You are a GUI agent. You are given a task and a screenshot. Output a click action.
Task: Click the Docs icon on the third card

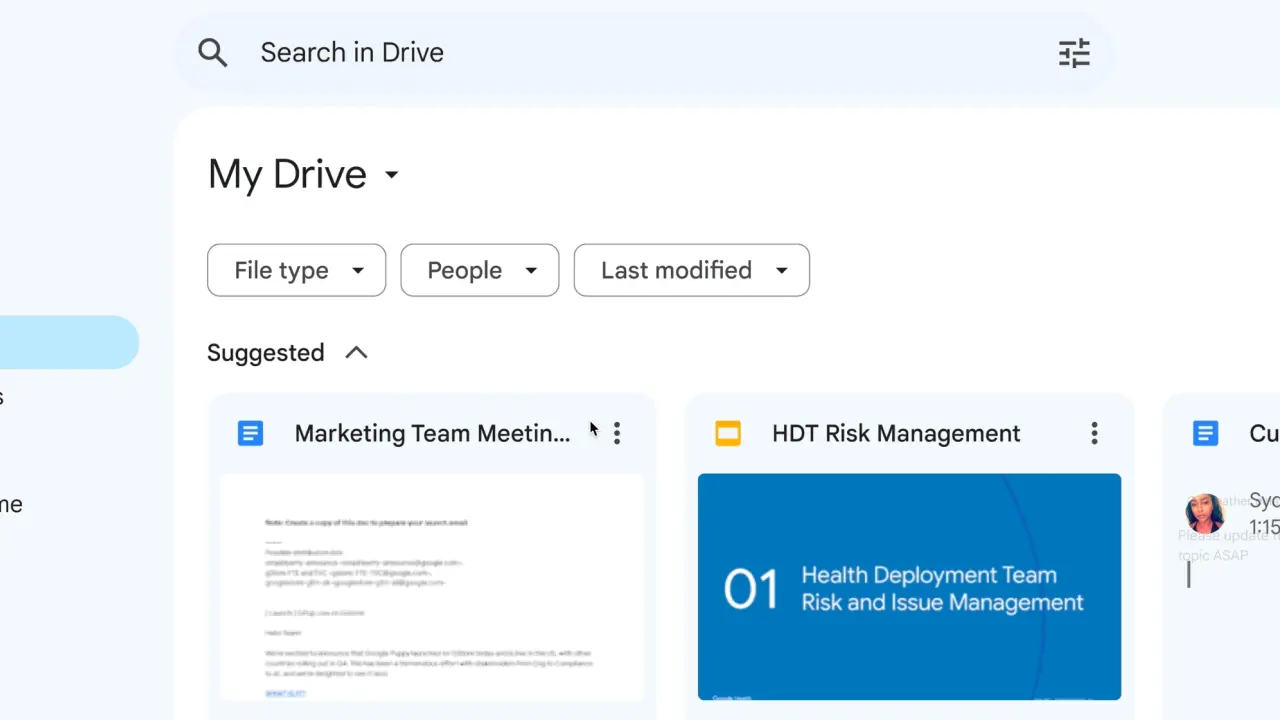click(1206, 433)
